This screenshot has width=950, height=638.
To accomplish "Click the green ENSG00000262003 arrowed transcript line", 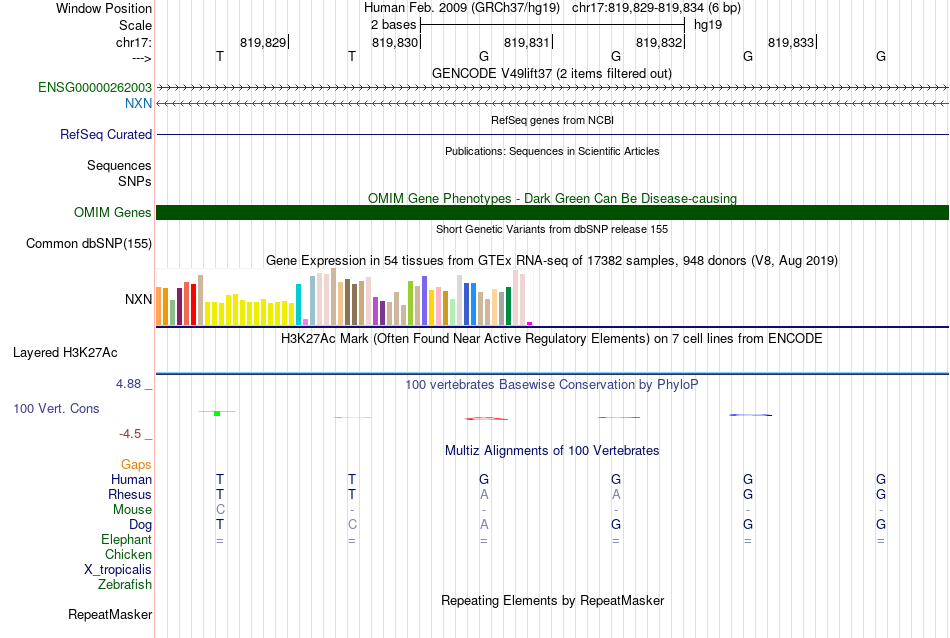I will (552, 88).
